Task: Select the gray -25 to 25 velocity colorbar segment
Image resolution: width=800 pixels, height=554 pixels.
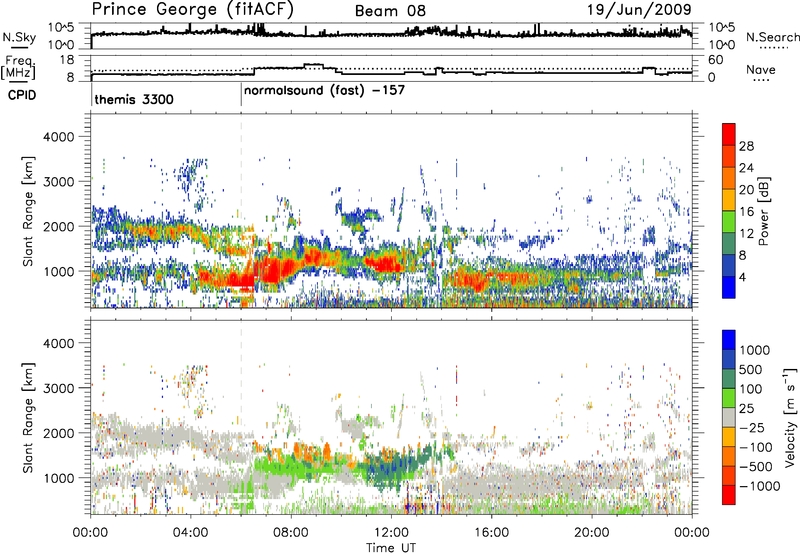Action: [x=729, y=417]
